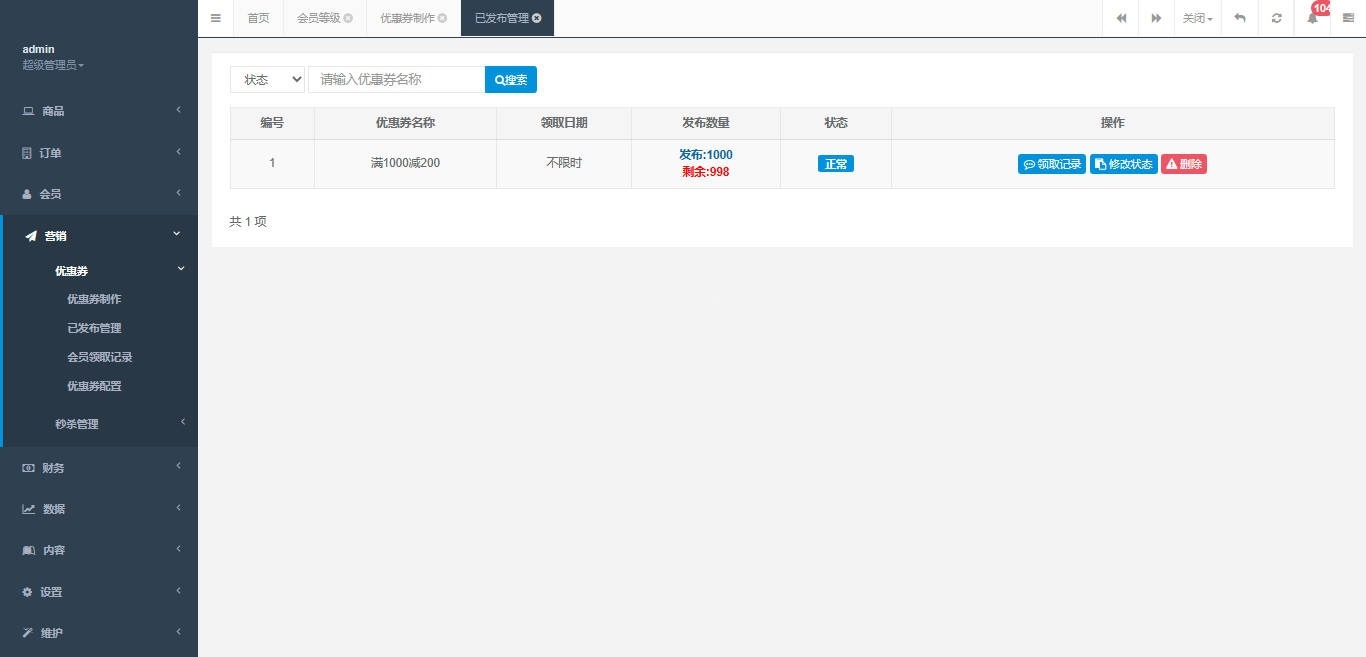Open 会员领取记录 in the sidebar
This screenshot has height=657, width=1366.
(100, 357)
